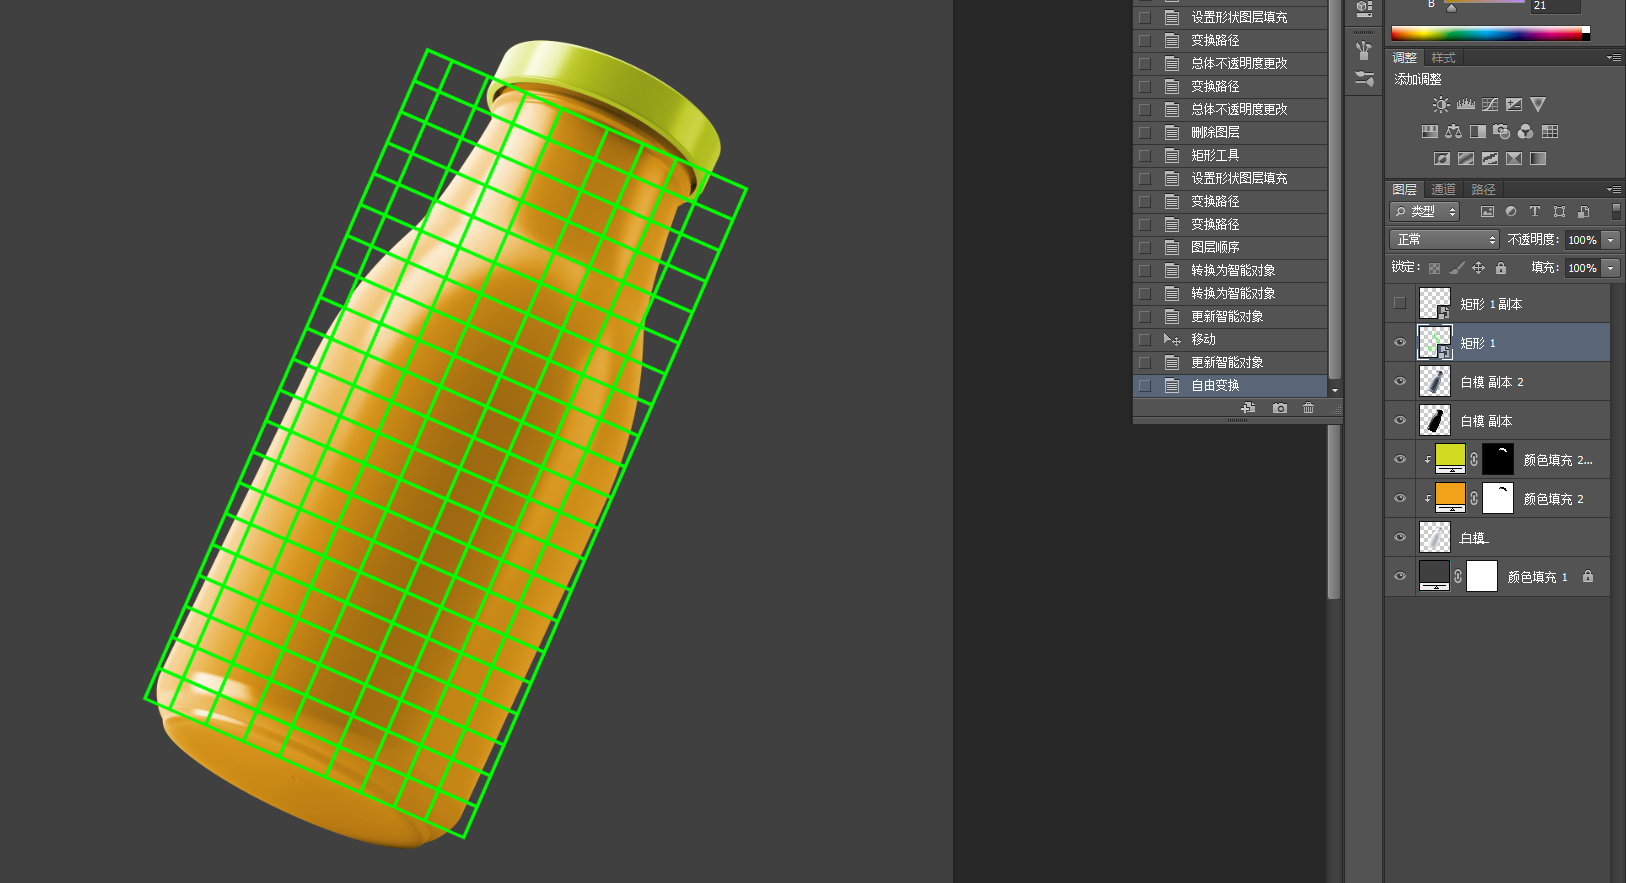Add a Color Balance adjustment

[x=1454, y=131]
